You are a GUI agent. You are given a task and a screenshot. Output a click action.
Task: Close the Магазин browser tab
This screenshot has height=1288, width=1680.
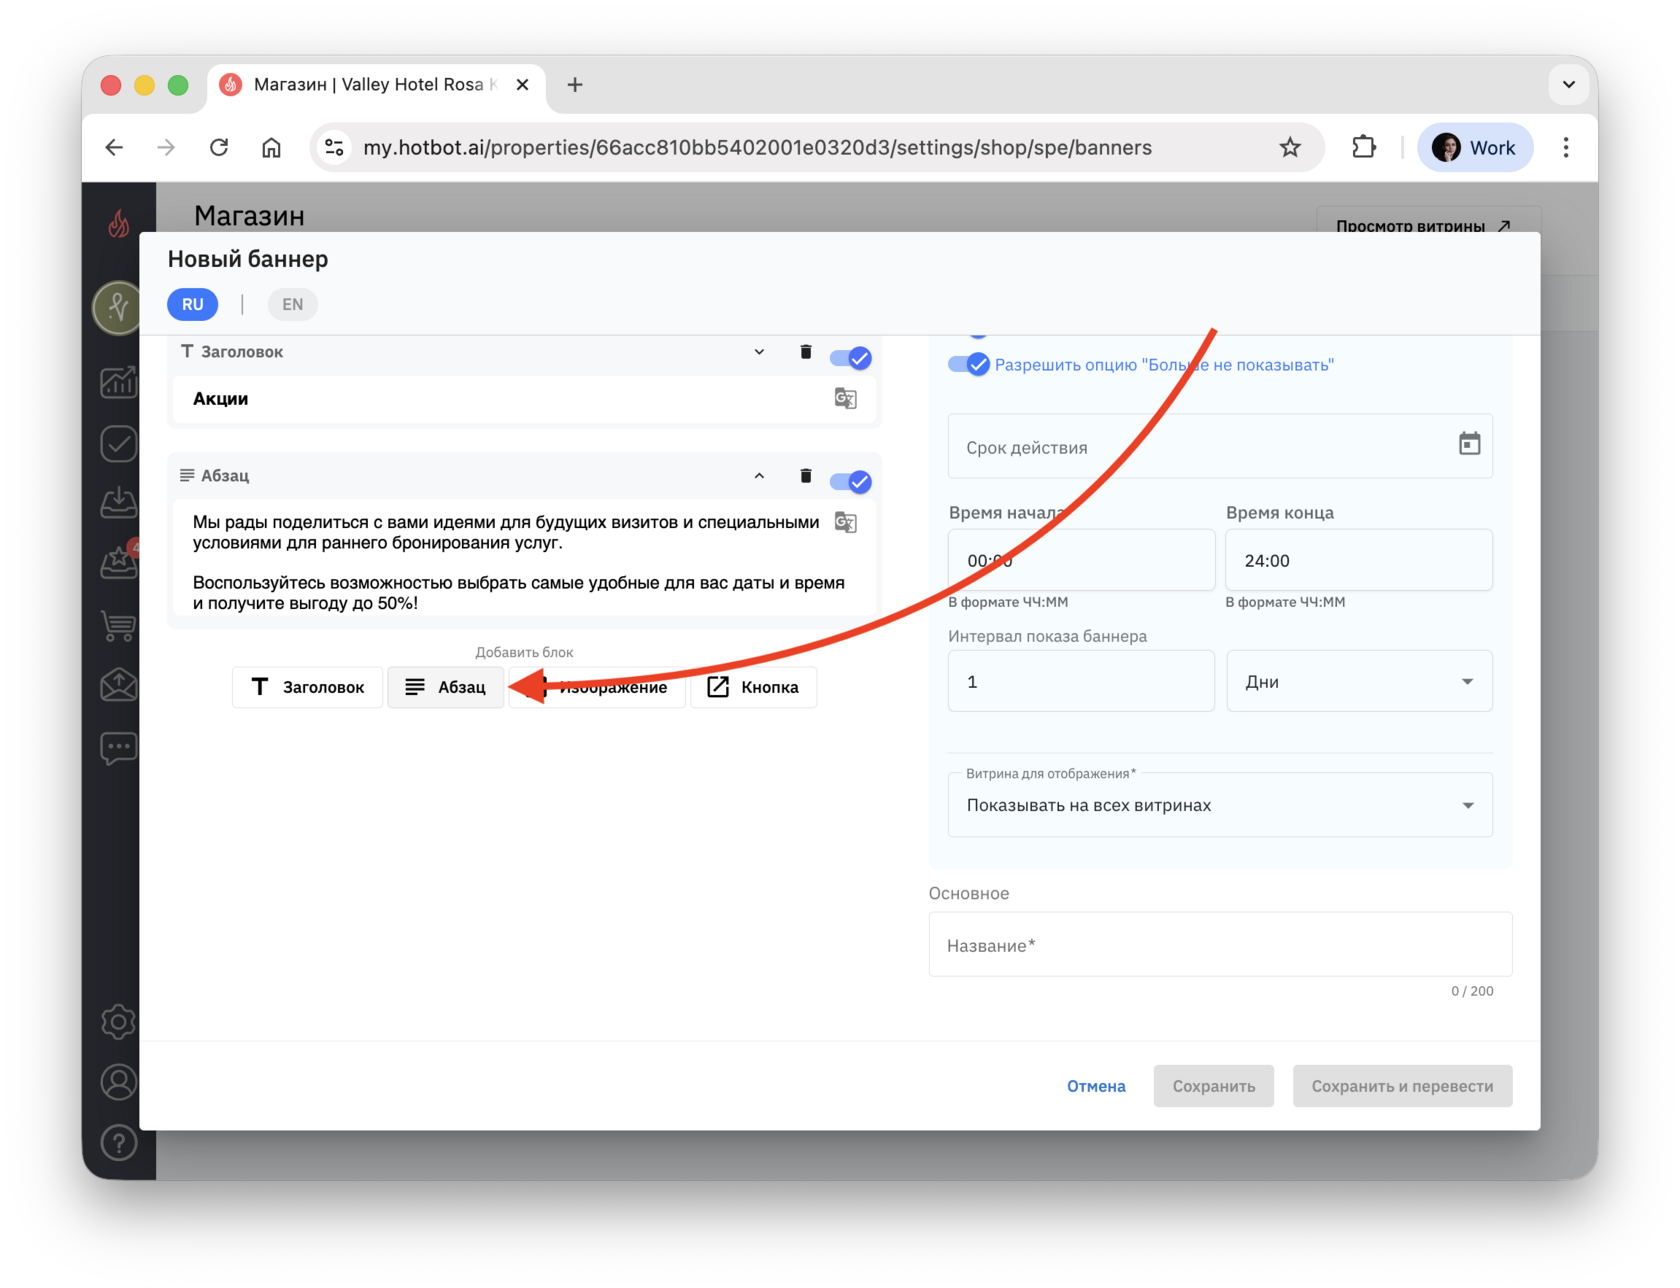pyautogui.click(x=522, y=85)
